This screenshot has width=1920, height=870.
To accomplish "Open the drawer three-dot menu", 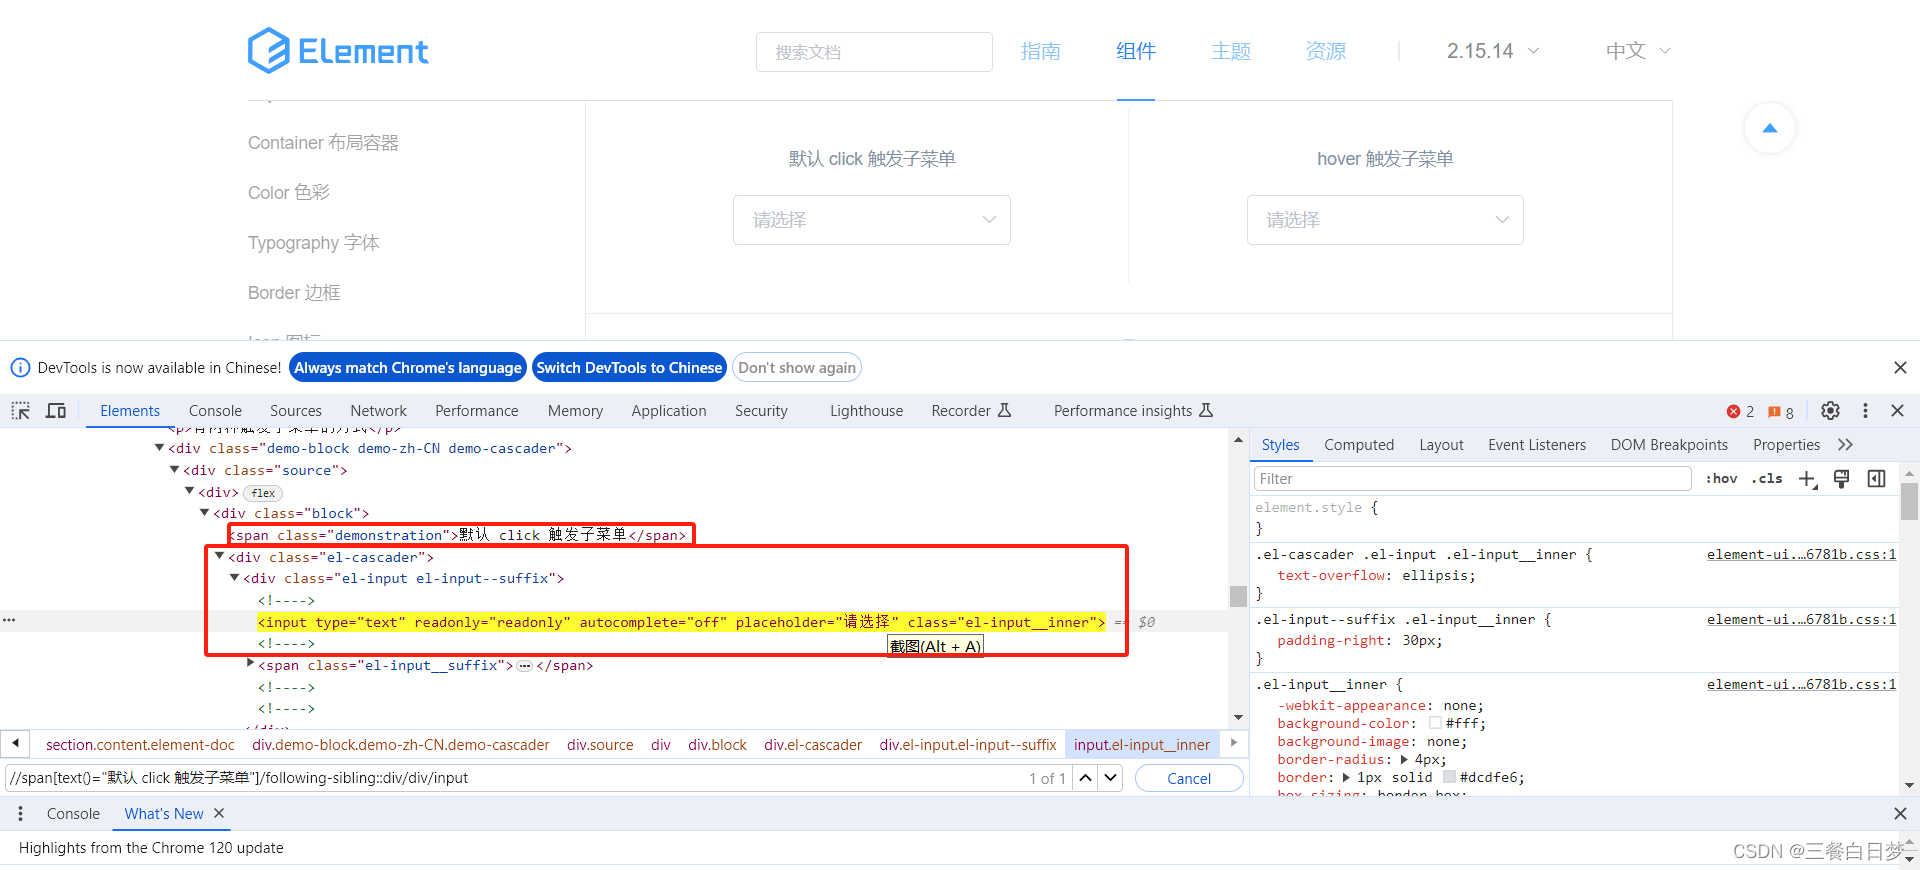I will pyautogui.click(x=20, y=814).
